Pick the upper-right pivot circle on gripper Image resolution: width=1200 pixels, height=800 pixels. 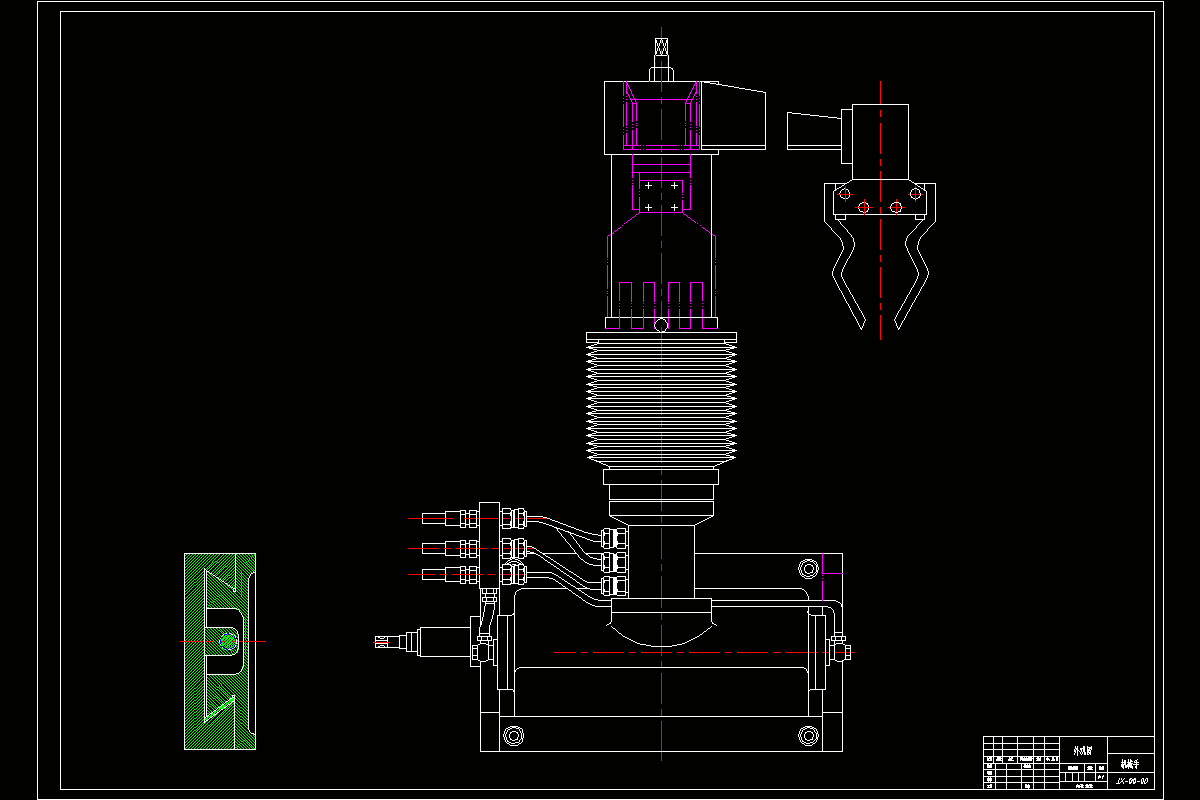pos(915,194)
